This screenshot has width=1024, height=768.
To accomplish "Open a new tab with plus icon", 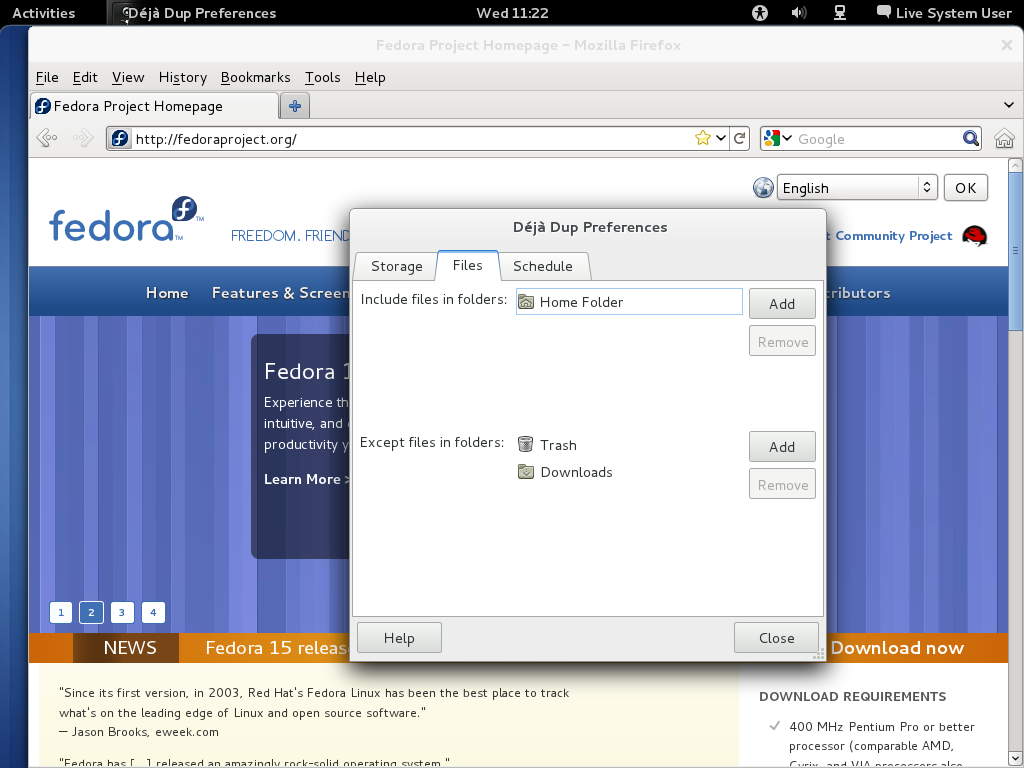I will (x=295, y=106).
